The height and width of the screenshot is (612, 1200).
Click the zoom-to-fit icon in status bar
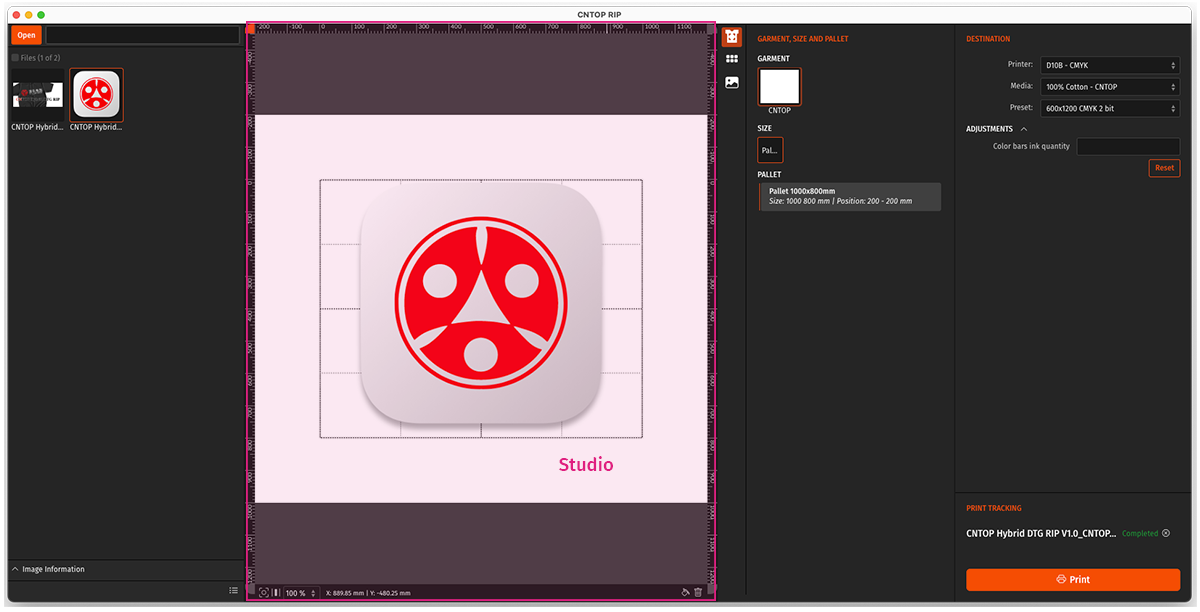[x=265, y=592]
